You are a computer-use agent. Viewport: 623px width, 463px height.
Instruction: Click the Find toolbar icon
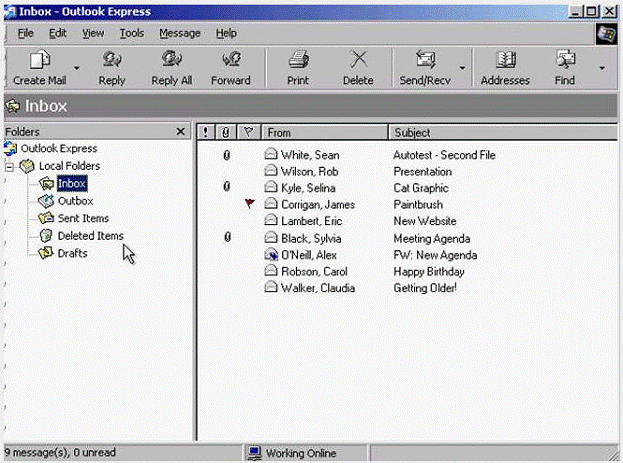[565, 66]
